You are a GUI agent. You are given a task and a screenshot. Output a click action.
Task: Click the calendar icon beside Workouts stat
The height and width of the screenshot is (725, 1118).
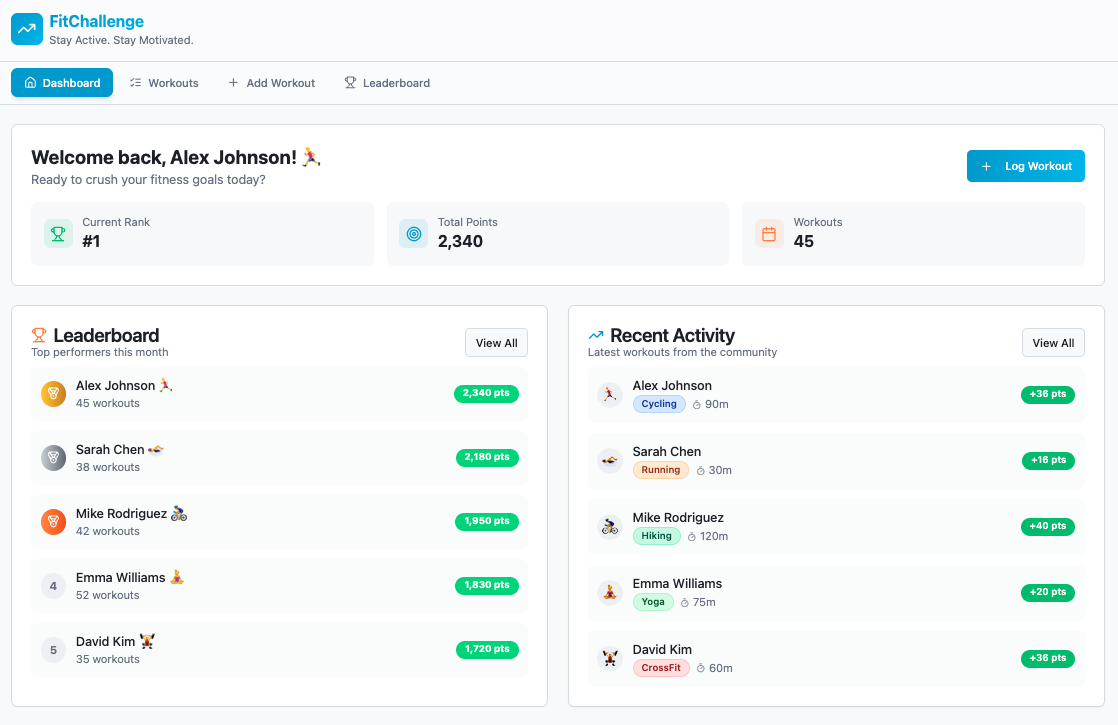click(x=769, y=234)
